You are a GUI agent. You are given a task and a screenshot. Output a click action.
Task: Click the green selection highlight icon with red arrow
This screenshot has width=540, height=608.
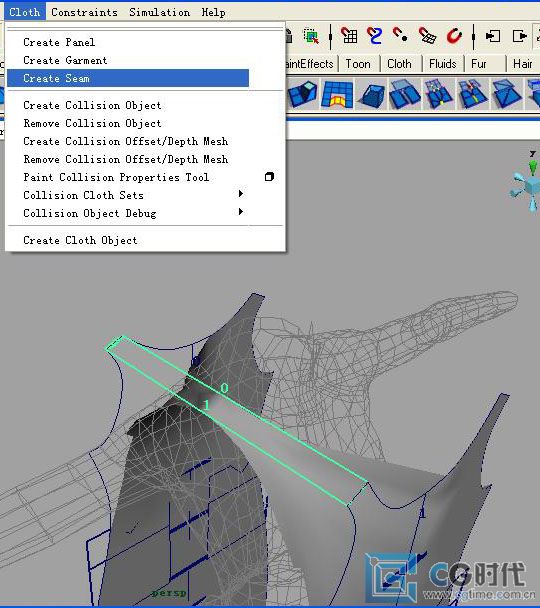tap(311, 36)
